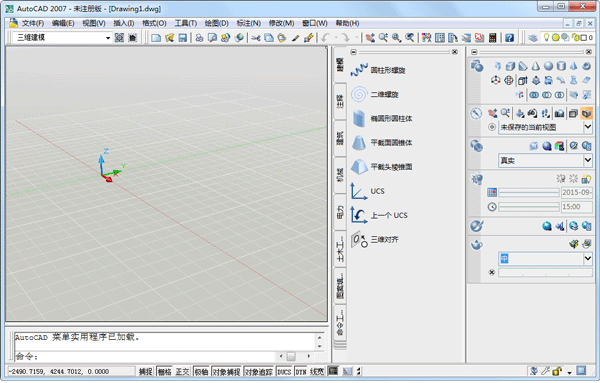This screenshot has width=600, height=383.
Task: Click the 3D Align tool icon
Action: [x=359, y=240]
